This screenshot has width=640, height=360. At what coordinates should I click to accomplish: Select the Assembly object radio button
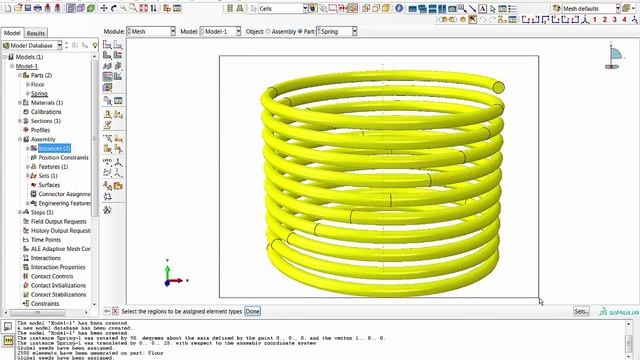click(268, 31)
